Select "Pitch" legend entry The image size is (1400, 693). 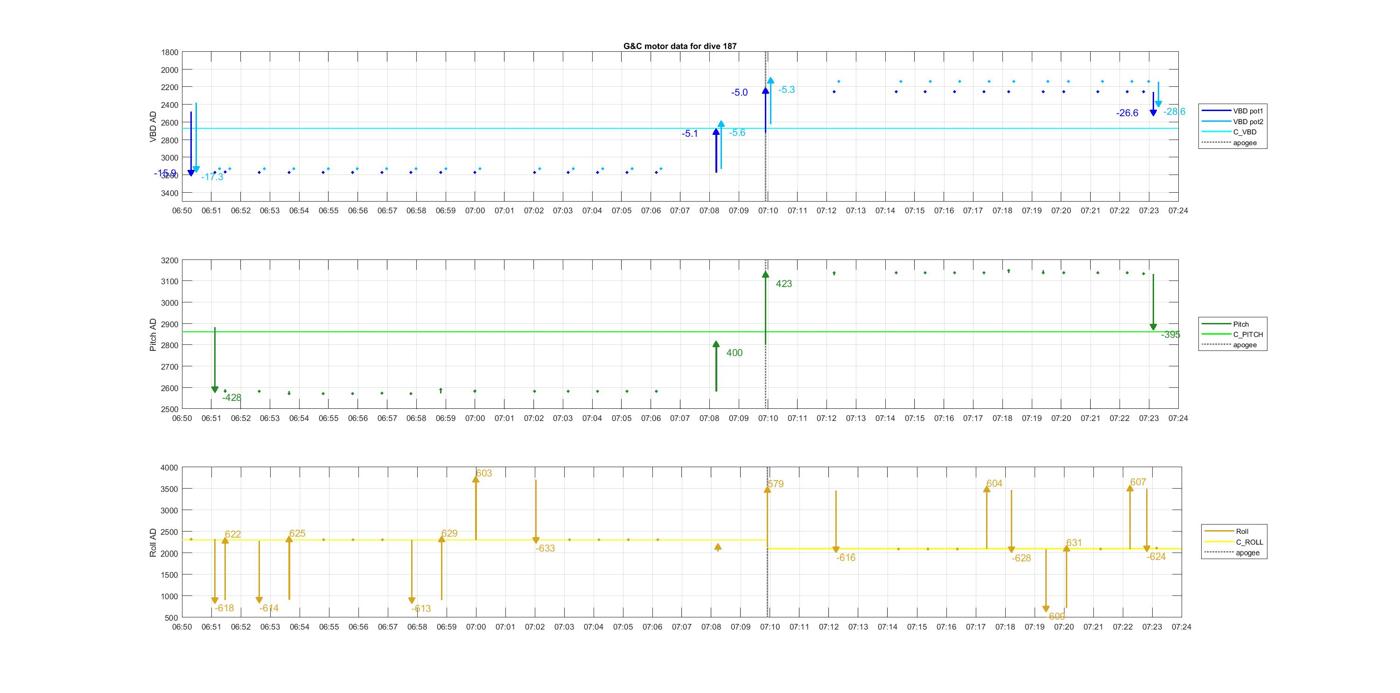tap(1241, 324)
